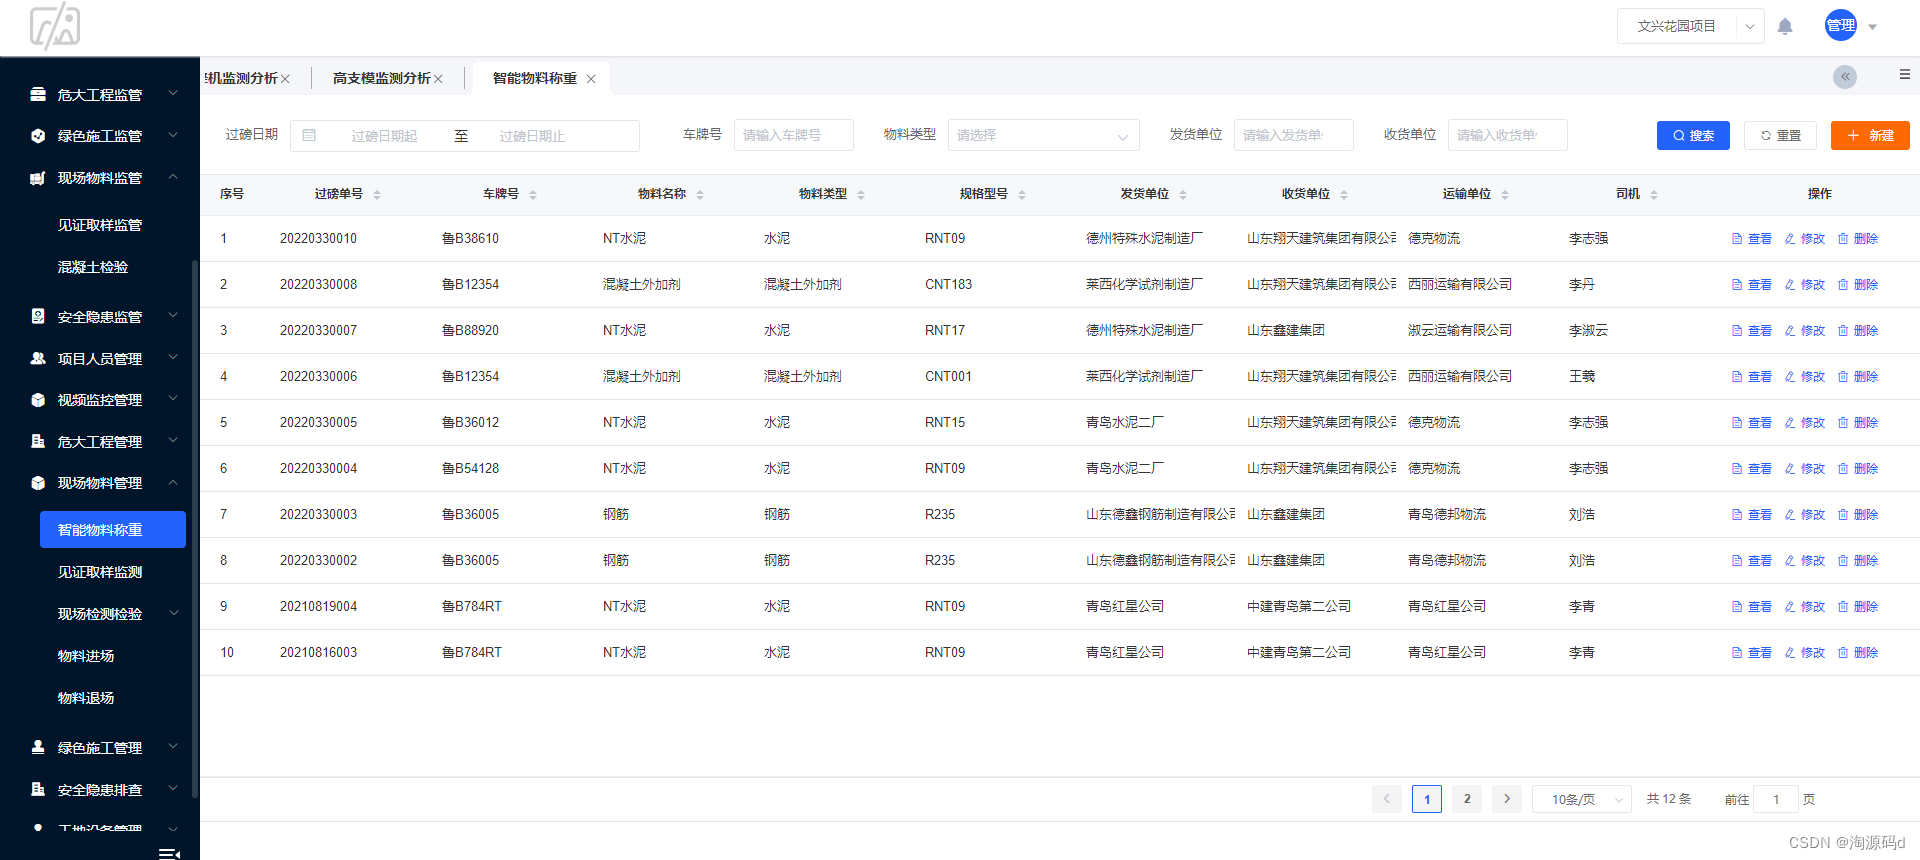Expand 视频监控管理 sidebar menu

[100, 399]
